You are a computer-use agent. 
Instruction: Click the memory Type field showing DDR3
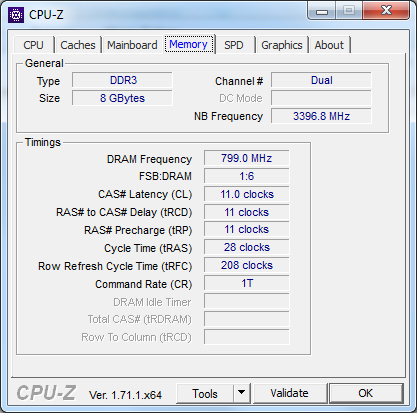point(122,80)
